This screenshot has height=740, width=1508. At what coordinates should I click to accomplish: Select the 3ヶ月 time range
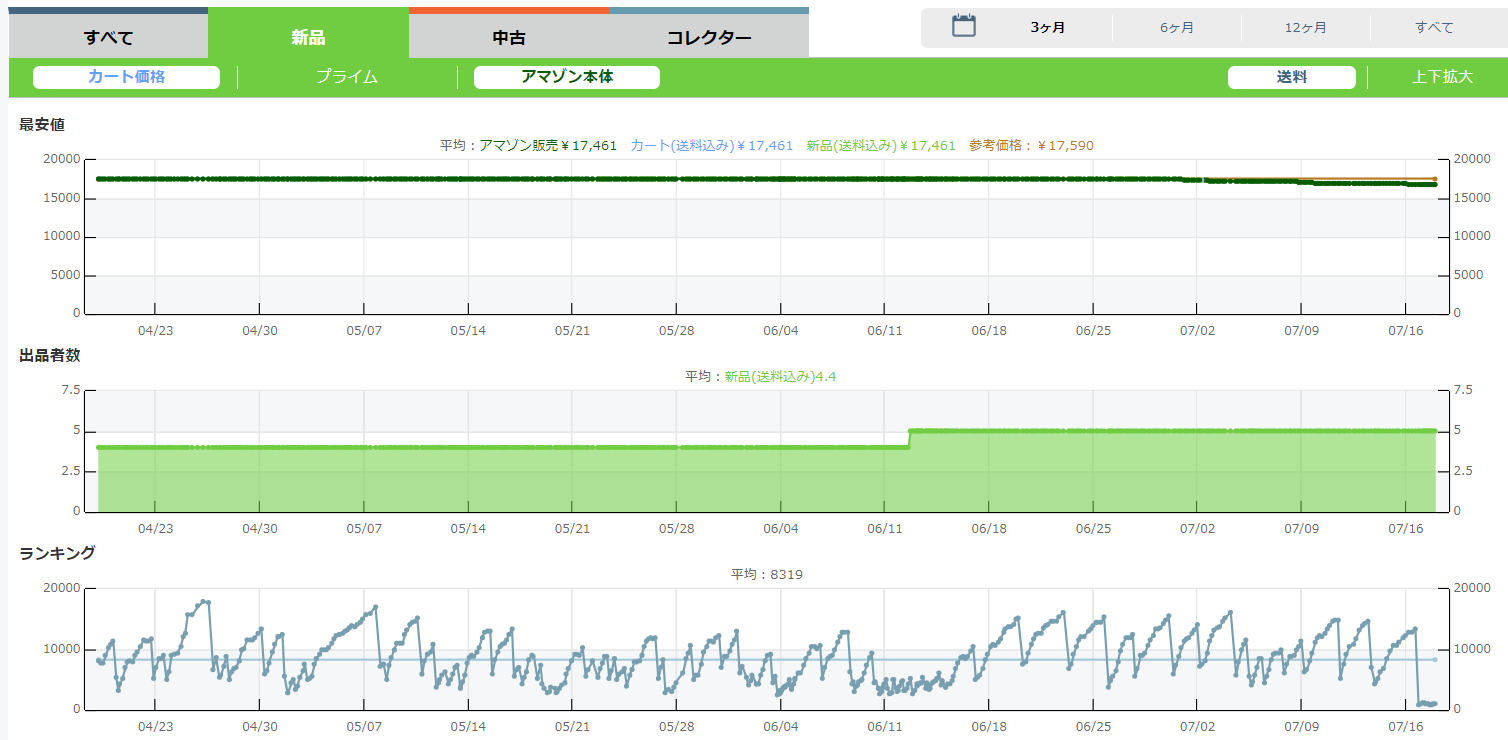click(x=1047, y=28)
